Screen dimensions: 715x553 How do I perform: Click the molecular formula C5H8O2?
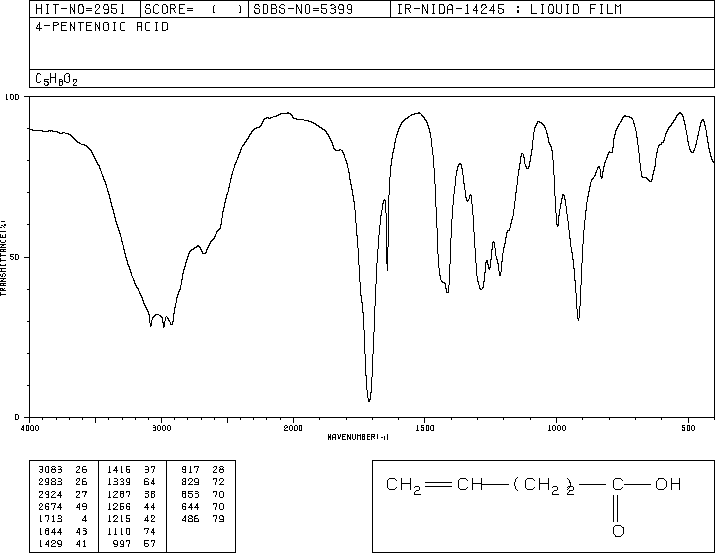click(x=57, y=79)
